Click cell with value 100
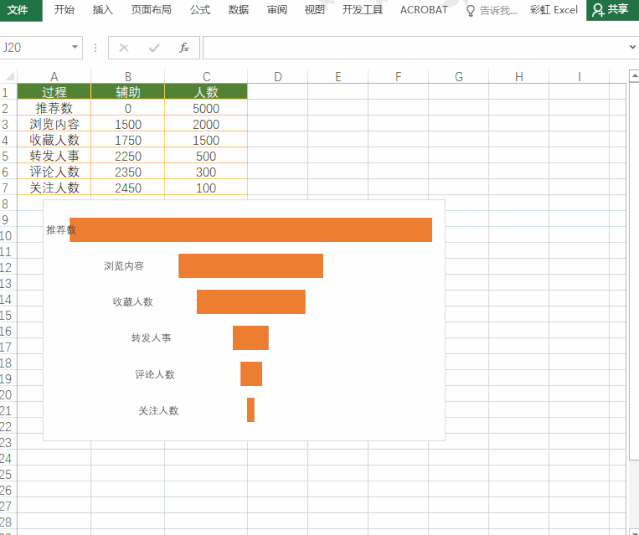639x535 pixels. point(206,187)
